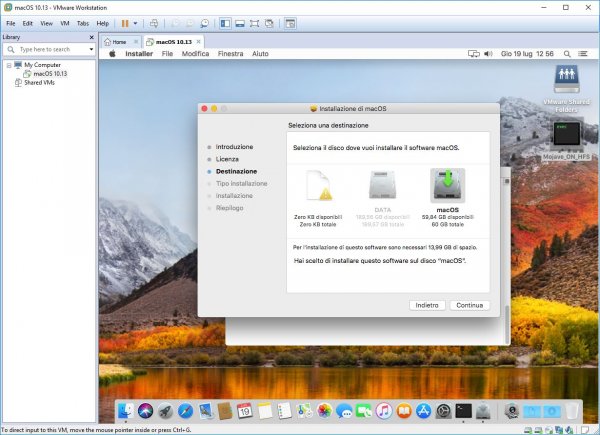Viewport: 600px width, 435px height.
Task: Close the Library panel
Action: [x=91, y=37]
